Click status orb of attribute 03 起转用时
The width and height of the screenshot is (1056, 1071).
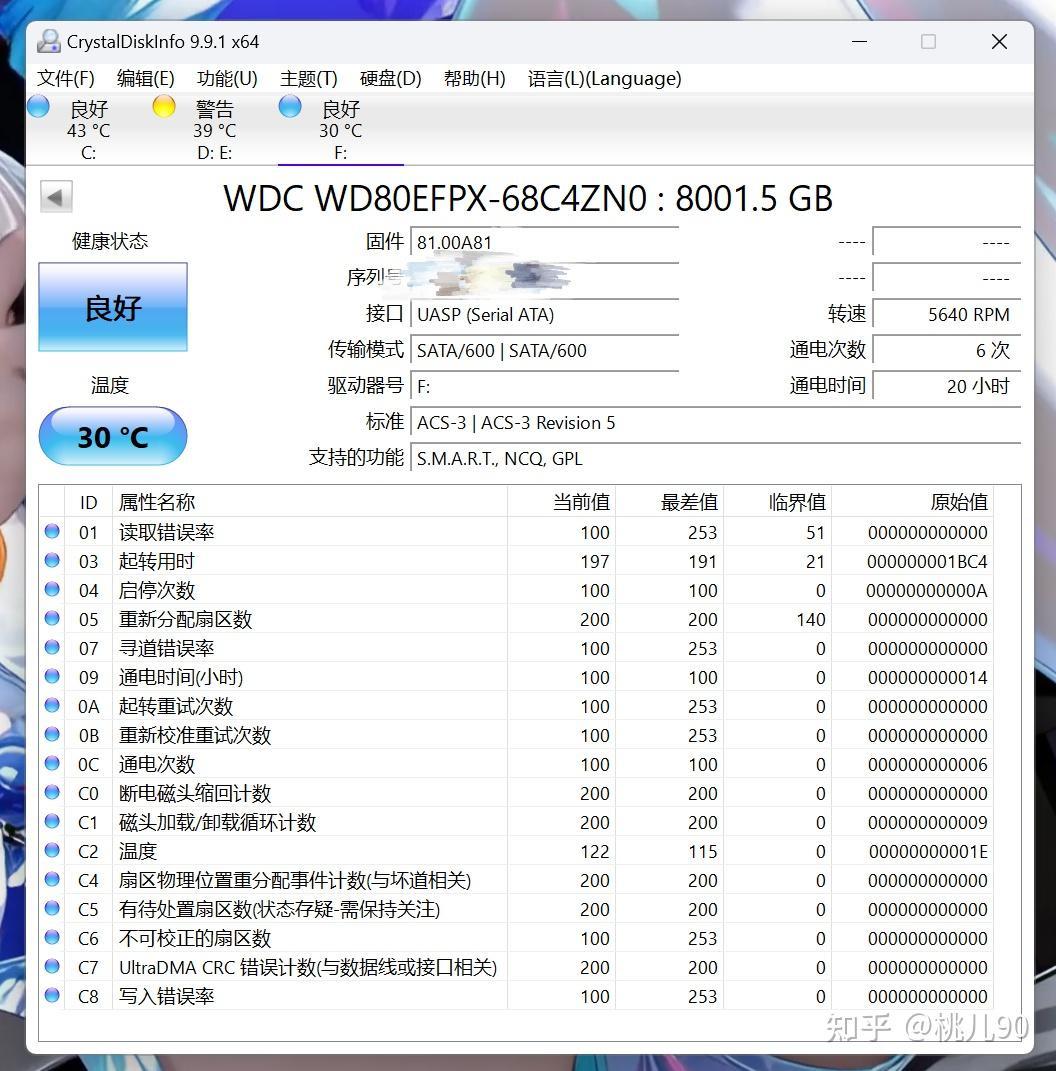point(52,560)
